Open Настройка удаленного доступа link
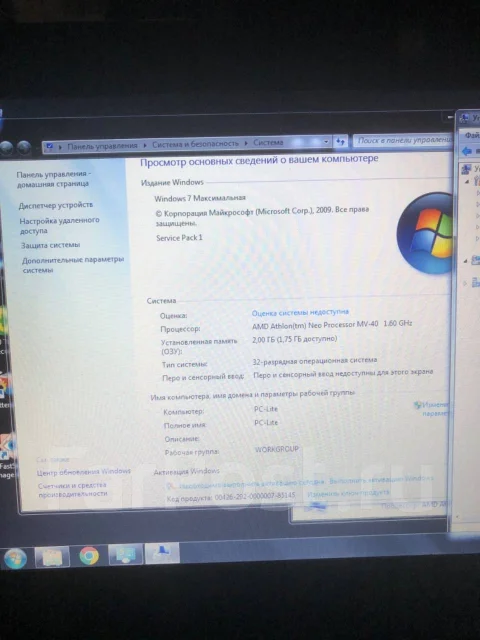Image resolution: width=480 pixels, height=640 pixels. (60, 225)
